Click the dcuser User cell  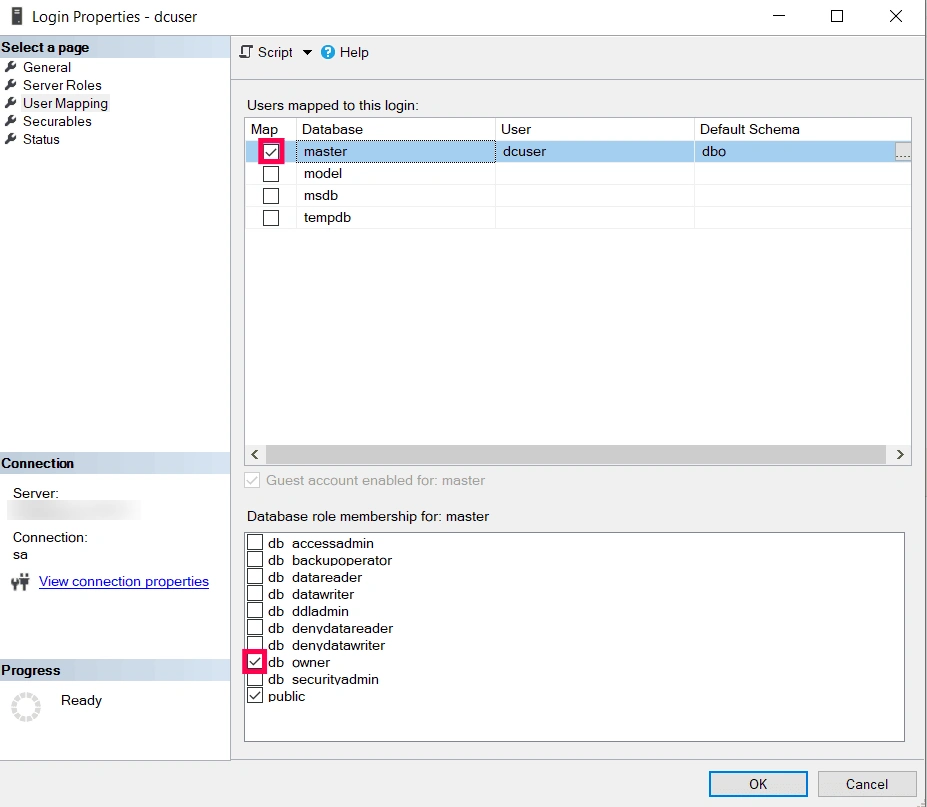[x=595, y=152]
